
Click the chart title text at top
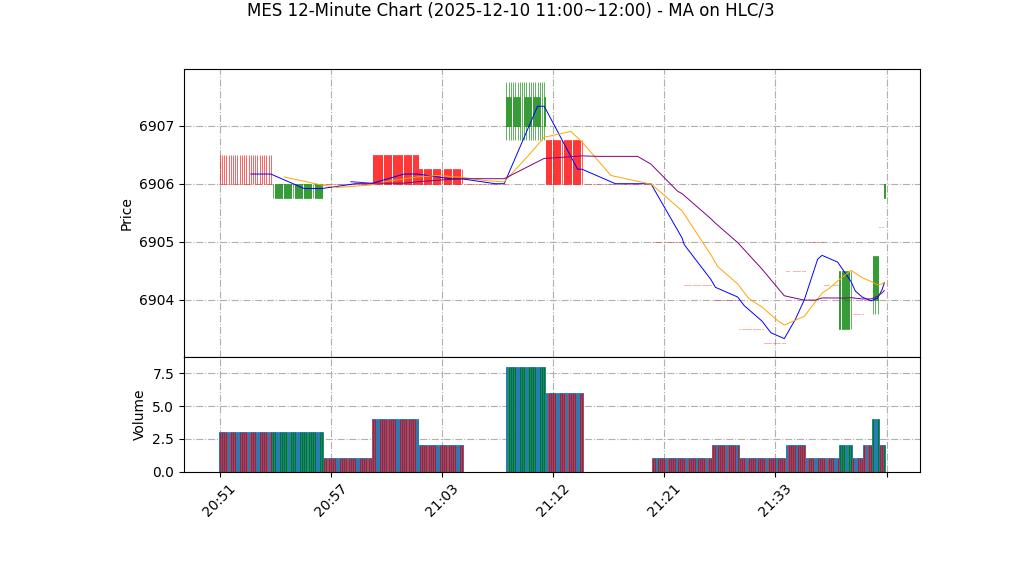pos(510,11)
